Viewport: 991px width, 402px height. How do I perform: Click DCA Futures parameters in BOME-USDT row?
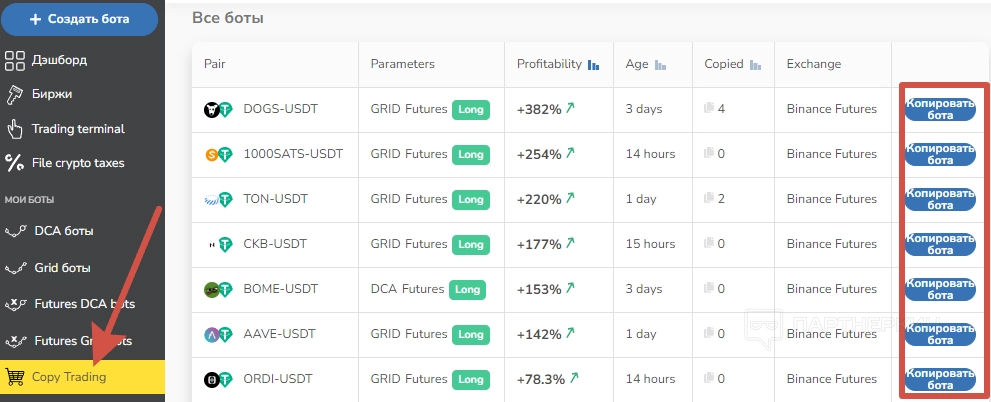click(408, 289)
